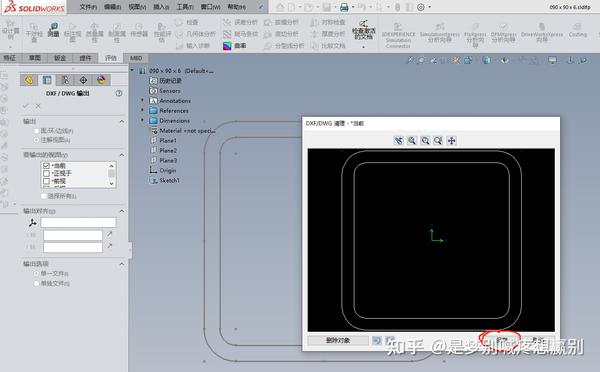Screen dimensions: 600x372
Task: Select the 单独文件 radio option
Action: coord(36,284)
